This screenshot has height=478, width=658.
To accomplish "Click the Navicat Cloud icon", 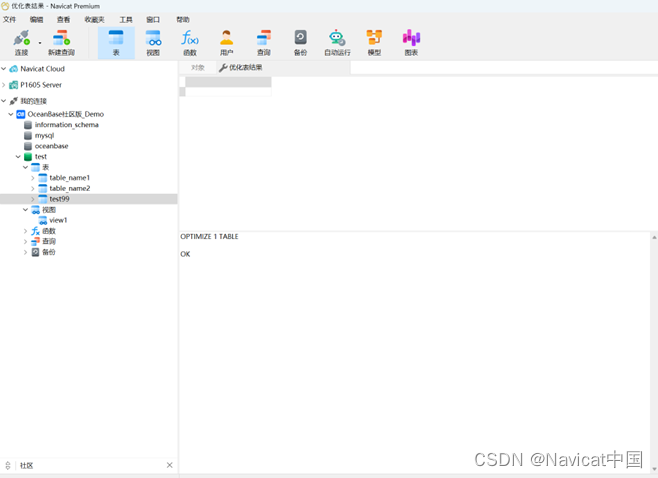I will (x=13, y=68).
